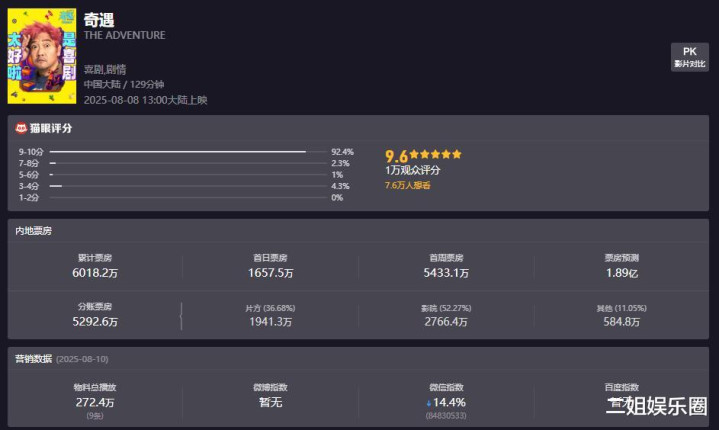Click the 7.6万人想看 link
This screenshot has width=719, height=430.
(408, 185)
